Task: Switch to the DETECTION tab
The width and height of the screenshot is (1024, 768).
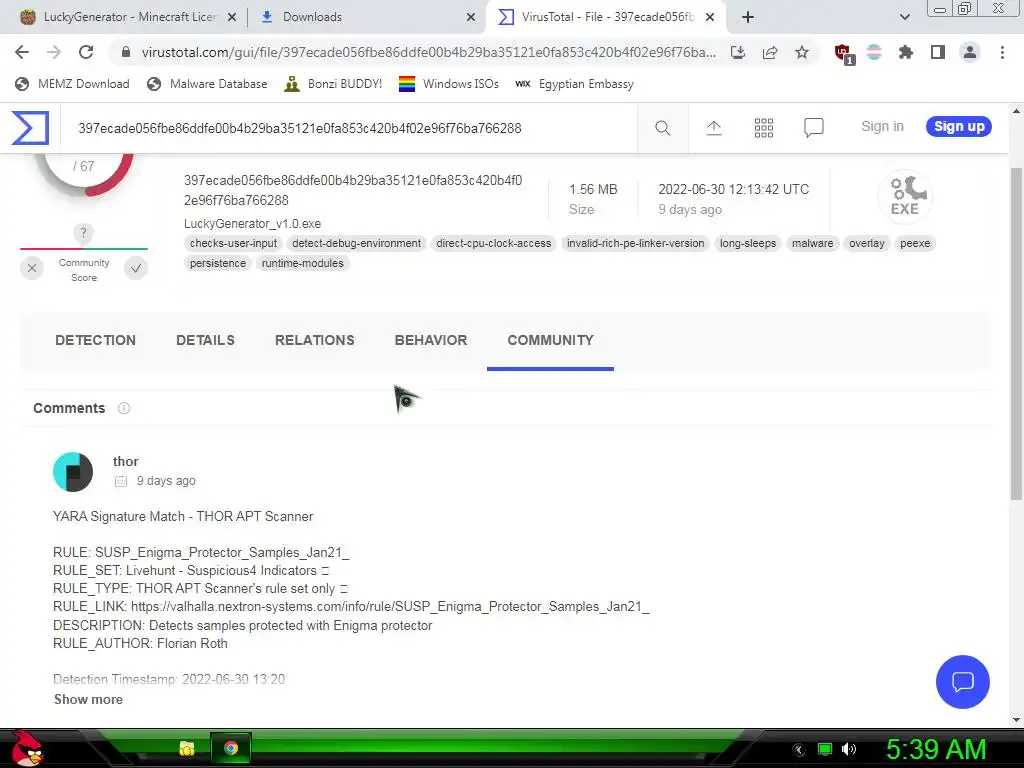Action: pos(95,340)
